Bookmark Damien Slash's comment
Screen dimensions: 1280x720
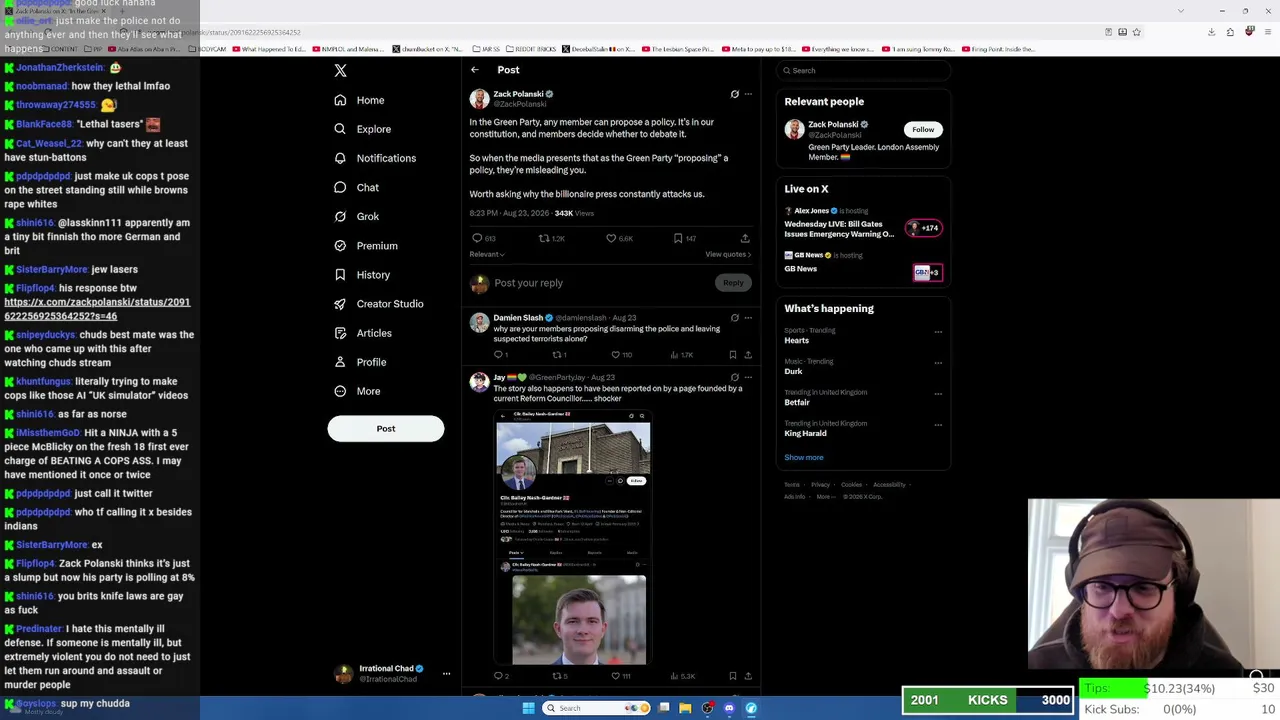733,355
